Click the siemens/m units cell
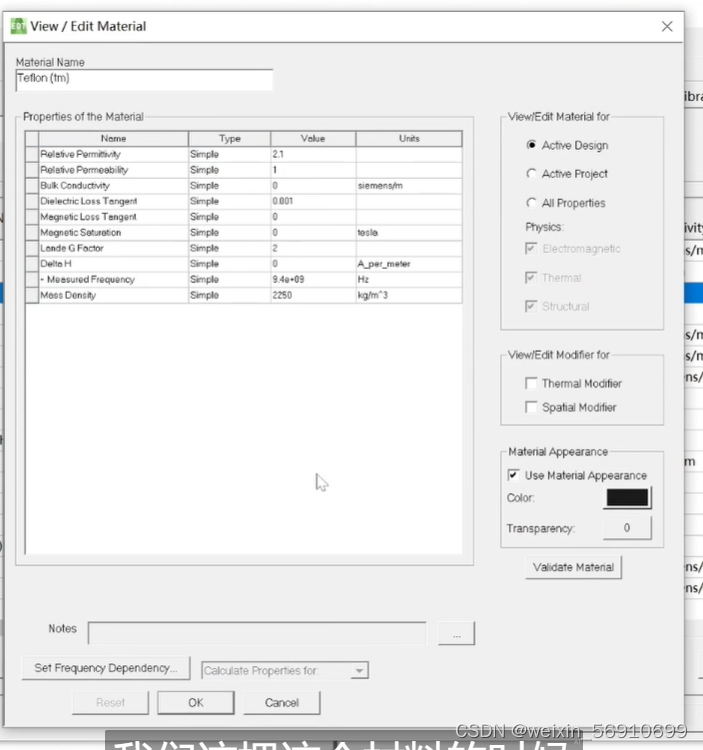 409,186
